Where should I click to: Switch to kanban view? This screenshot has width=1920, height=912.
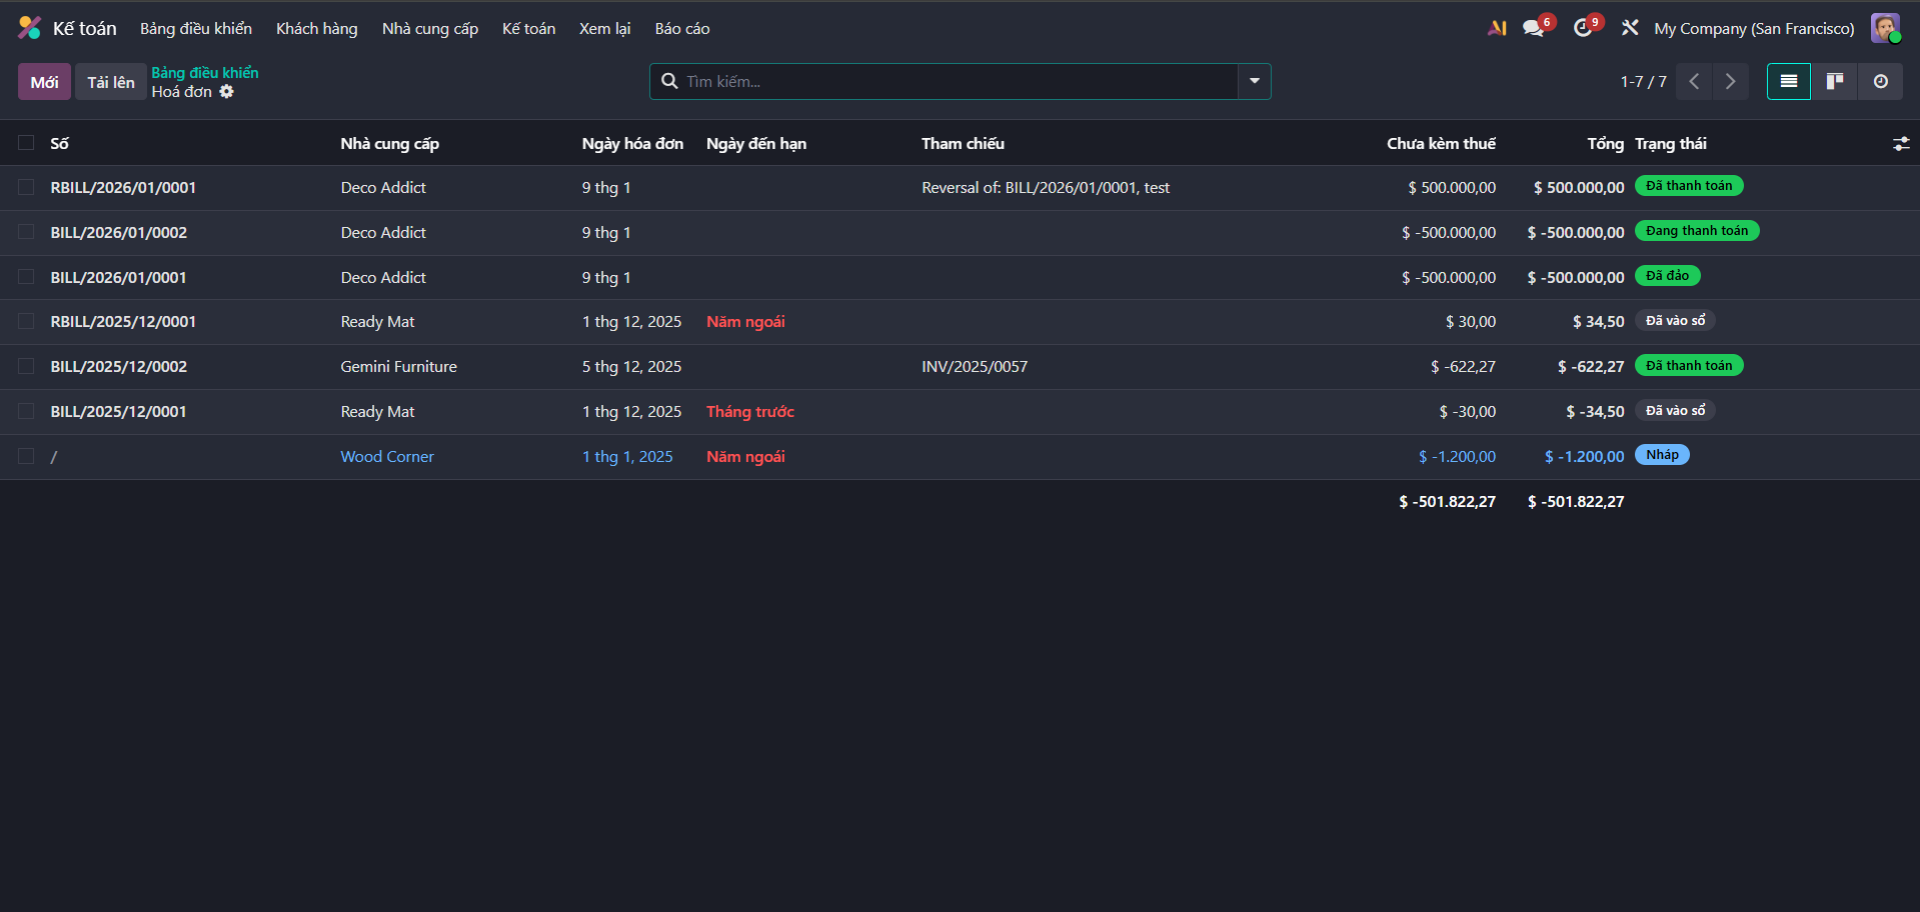(x=1834, y=82)
